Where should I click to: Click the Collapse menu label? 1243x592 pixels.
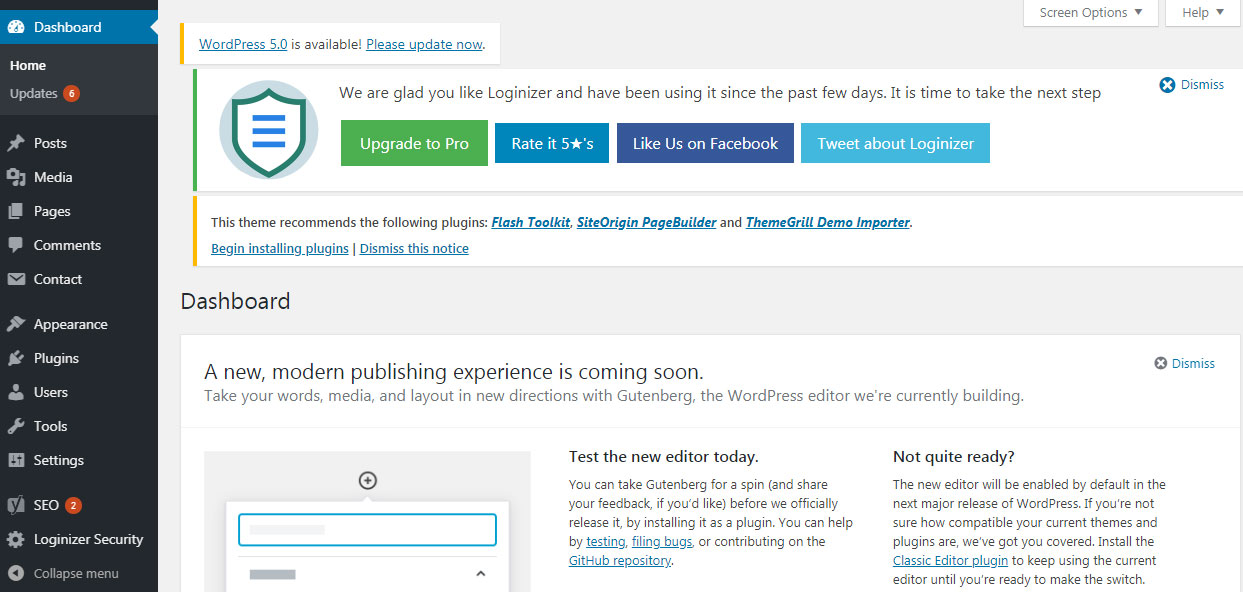click(x=76, y=574)
